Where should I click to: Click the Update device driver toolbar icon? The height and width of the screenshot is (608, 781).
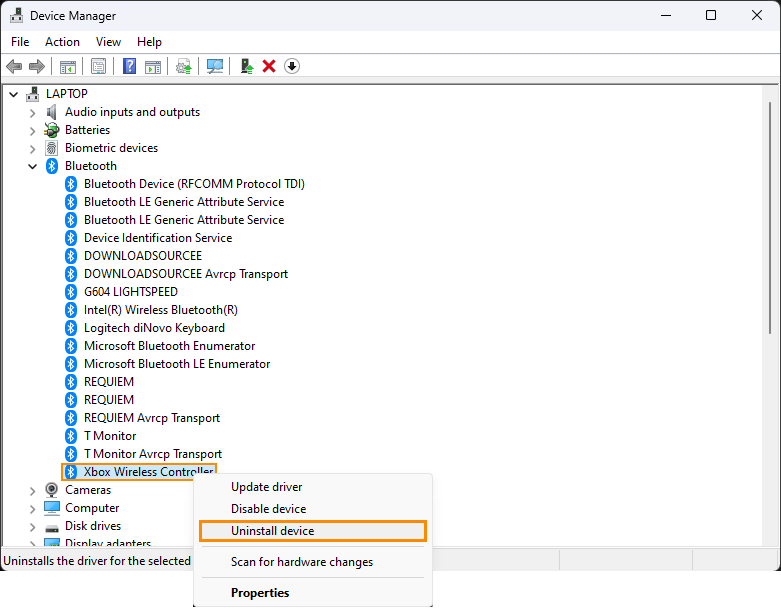coord(184,66)
